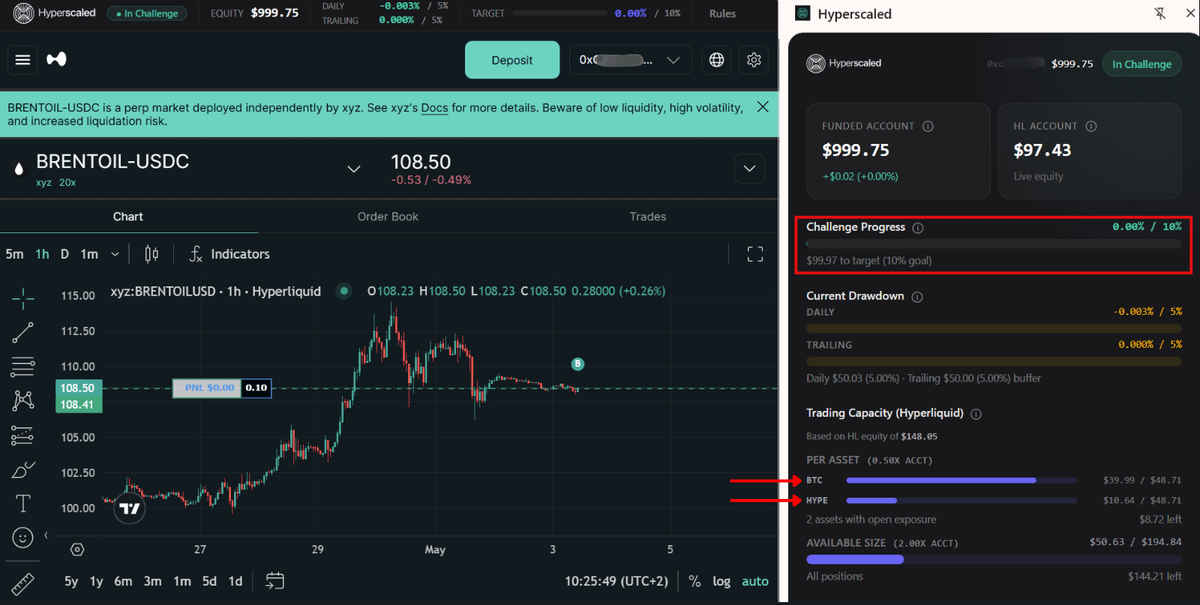Click the Deposit button
1200x605 pixels.
click(512, 60)
